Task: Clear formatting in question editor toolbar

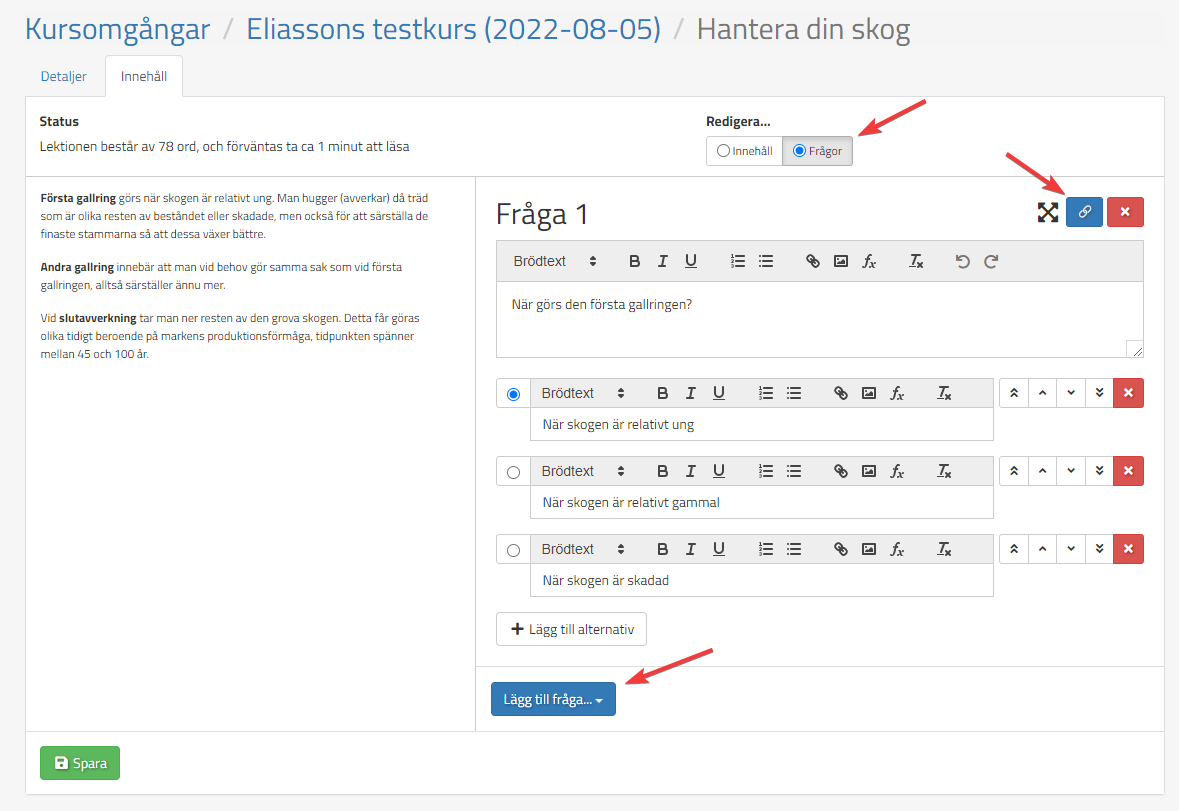Action: click(916, 261)
